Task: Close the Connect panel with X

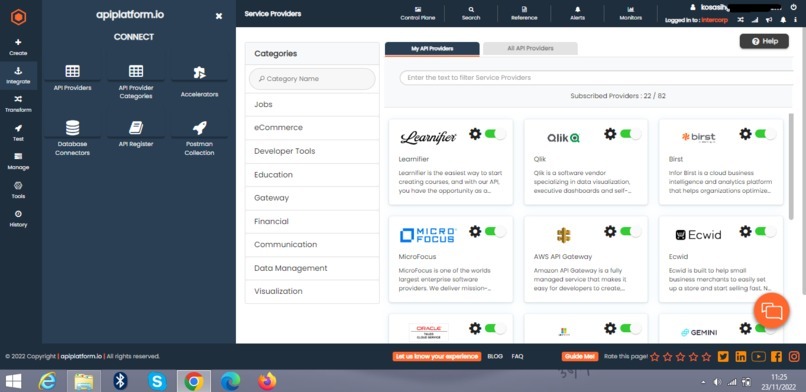Action: click(219, 16)
